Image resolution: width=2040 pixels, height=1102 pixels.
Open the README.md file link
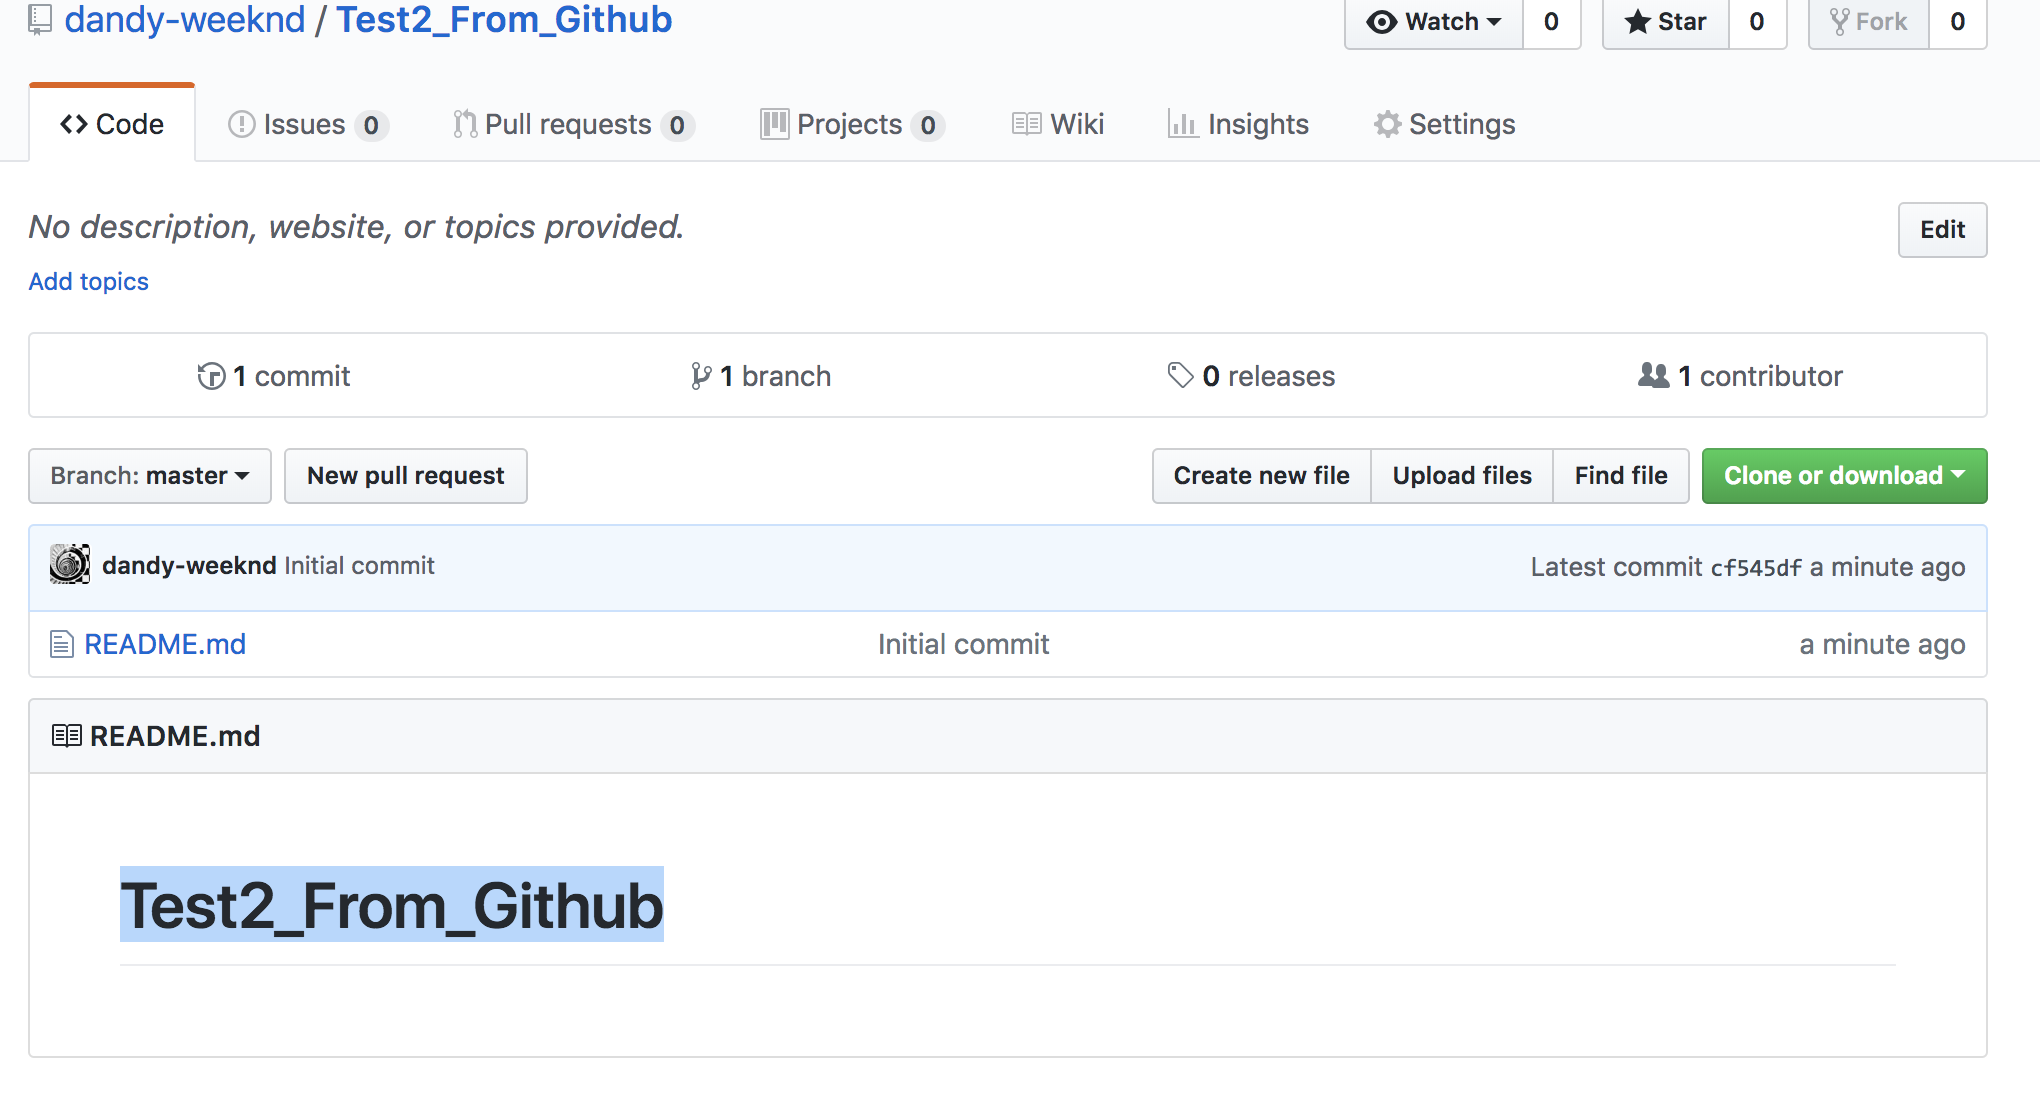click(165, 645)
